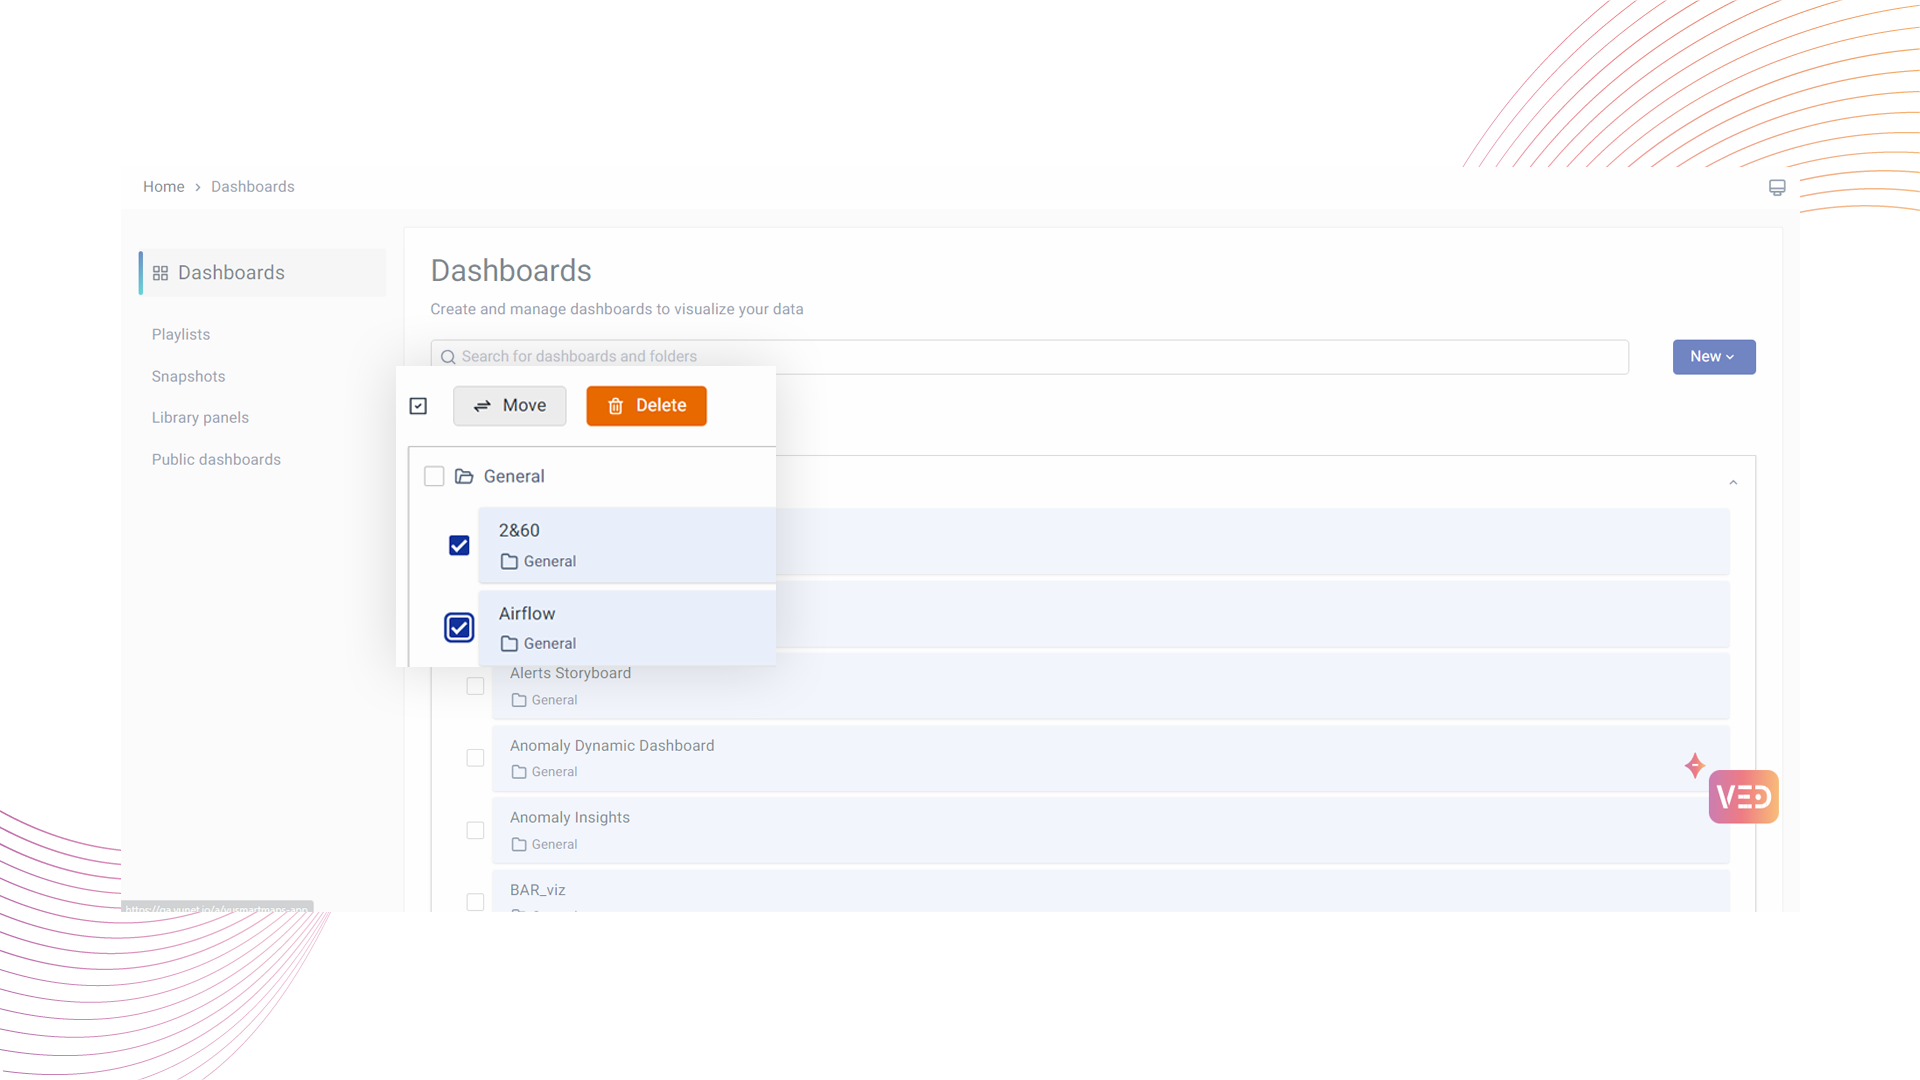The height and width of the screenshot is (1080, 1920).
Task: Click the search magnifier icon
Action: click(448, 357)
